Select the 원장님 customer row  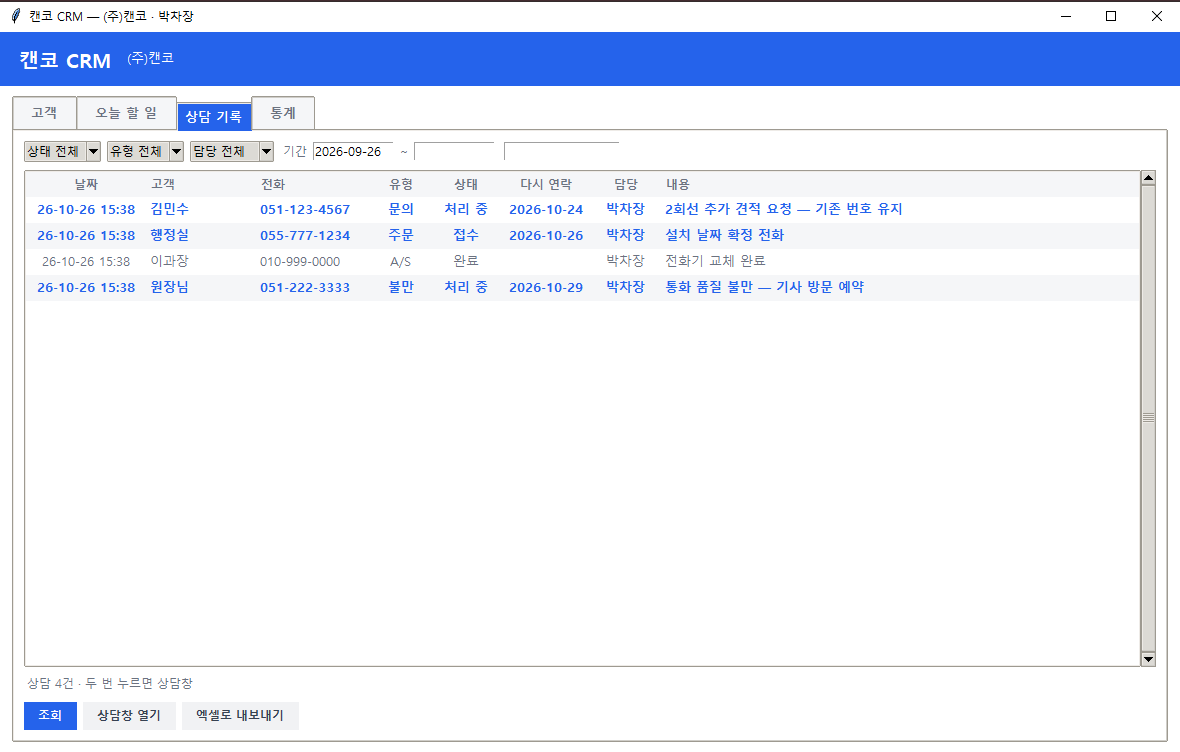[582, 288]
